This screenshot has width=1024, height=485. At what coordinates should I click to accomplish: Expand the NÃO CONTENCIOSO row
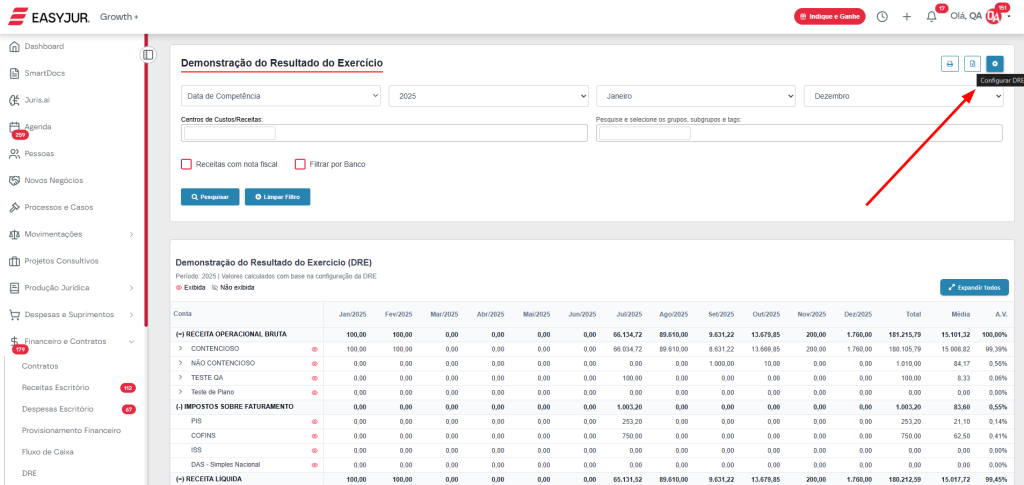[x=181, y=363]
